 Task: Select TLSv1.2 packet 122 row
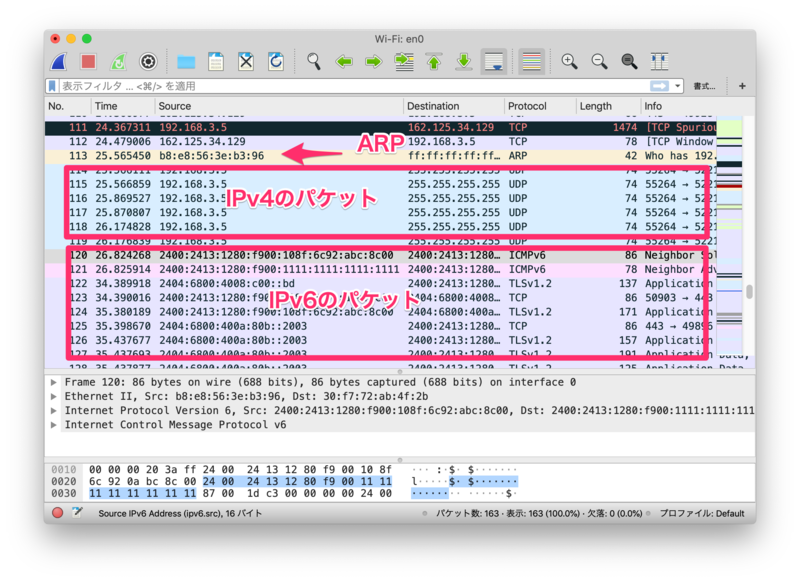tap(381, 284)
